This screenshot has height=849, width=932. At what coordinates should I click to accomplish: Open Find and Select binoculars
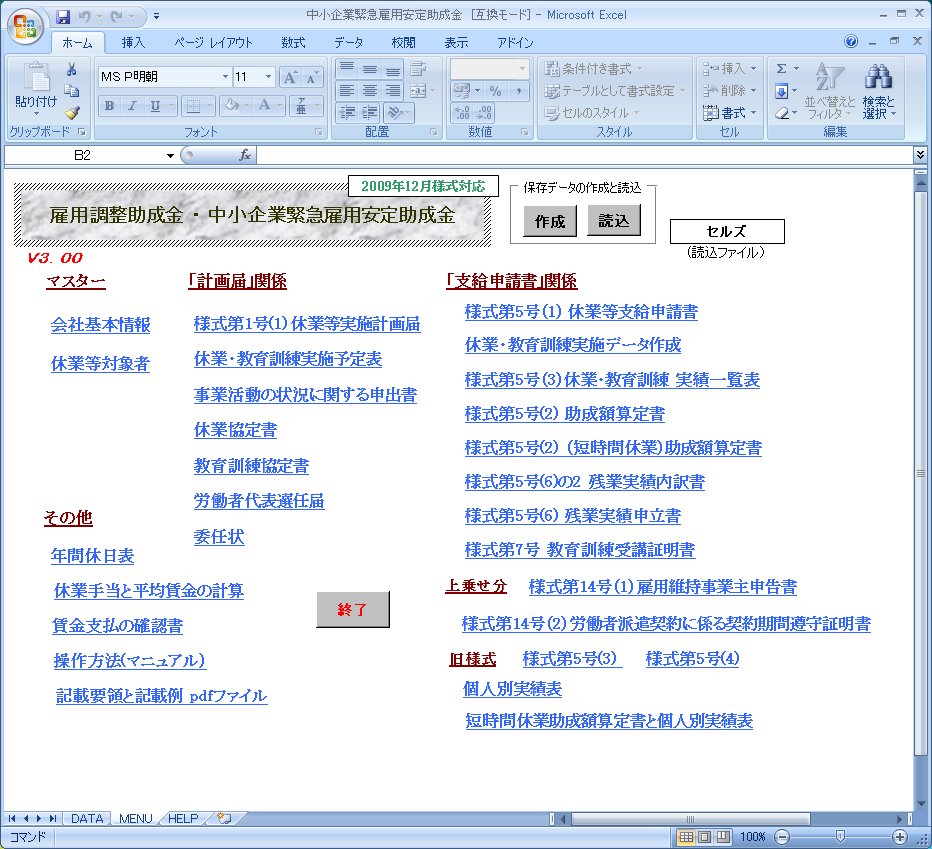pyautogui.click(x=879, y=91)
